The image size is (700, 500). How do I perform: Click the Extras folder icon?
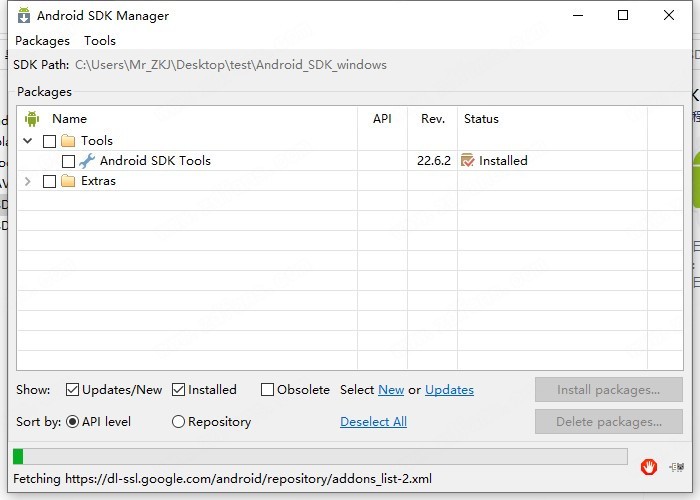pyautogui.click(x=68, y=181)
